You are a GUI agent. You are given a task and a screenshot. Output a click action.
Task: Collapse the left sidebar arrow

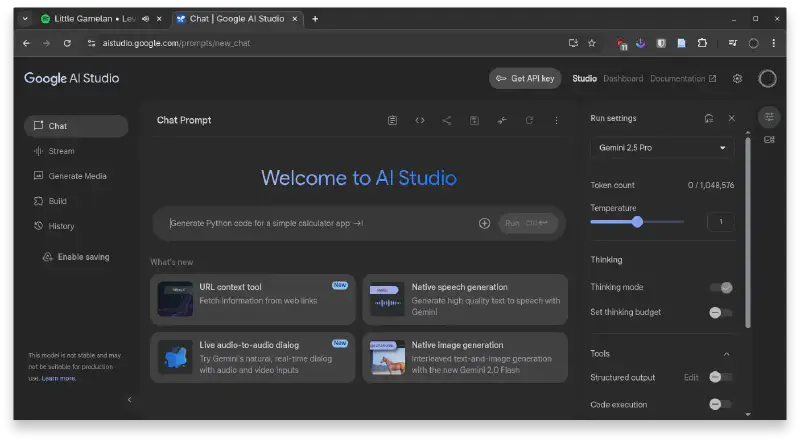[x=129, y=400]
